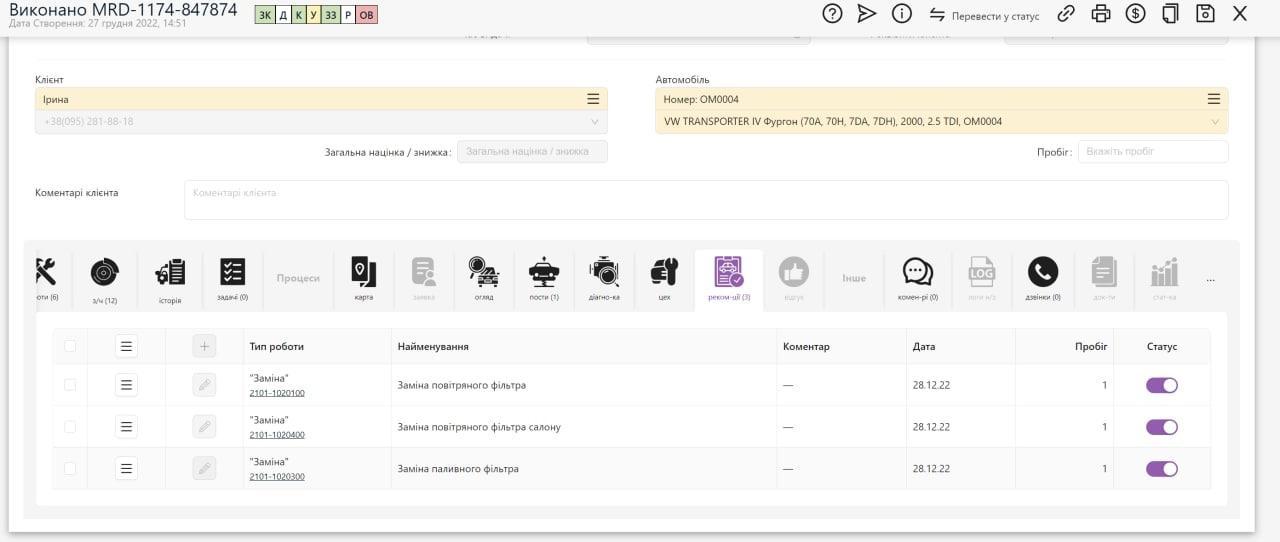This screenshot has height=542, width=1280.
Task: Open the client phone number dropdown
Action: [594, 122]
